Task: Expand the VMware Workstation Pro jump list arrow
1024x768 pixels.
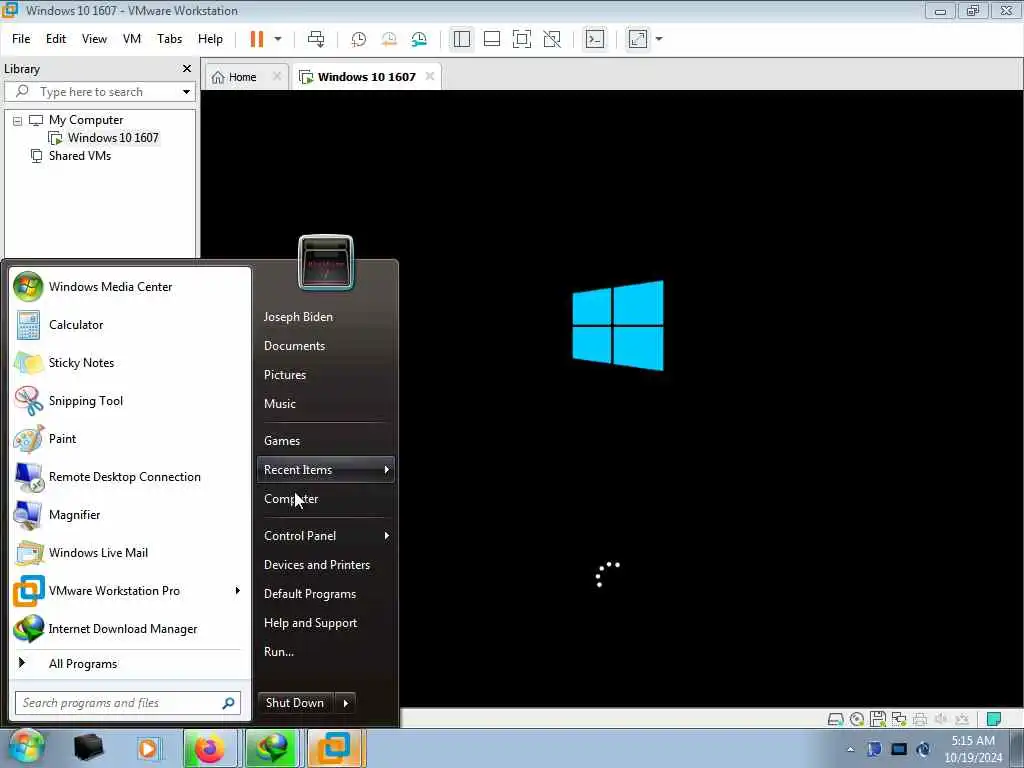Action: [x=238, y=590]
